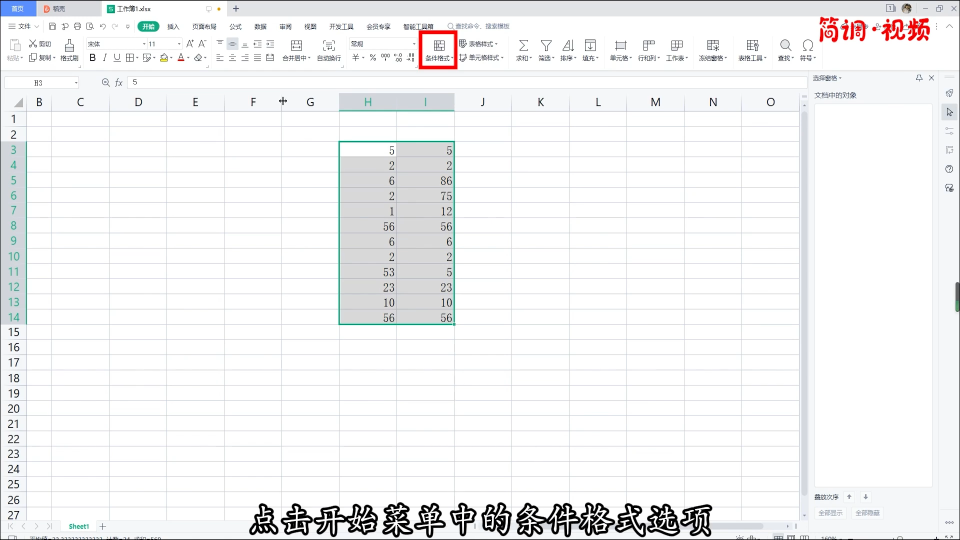This screenshot has width=960, height=540.
Task: Switch to the 插入 (Insert) ribbon tab
Action: point(174,26)
